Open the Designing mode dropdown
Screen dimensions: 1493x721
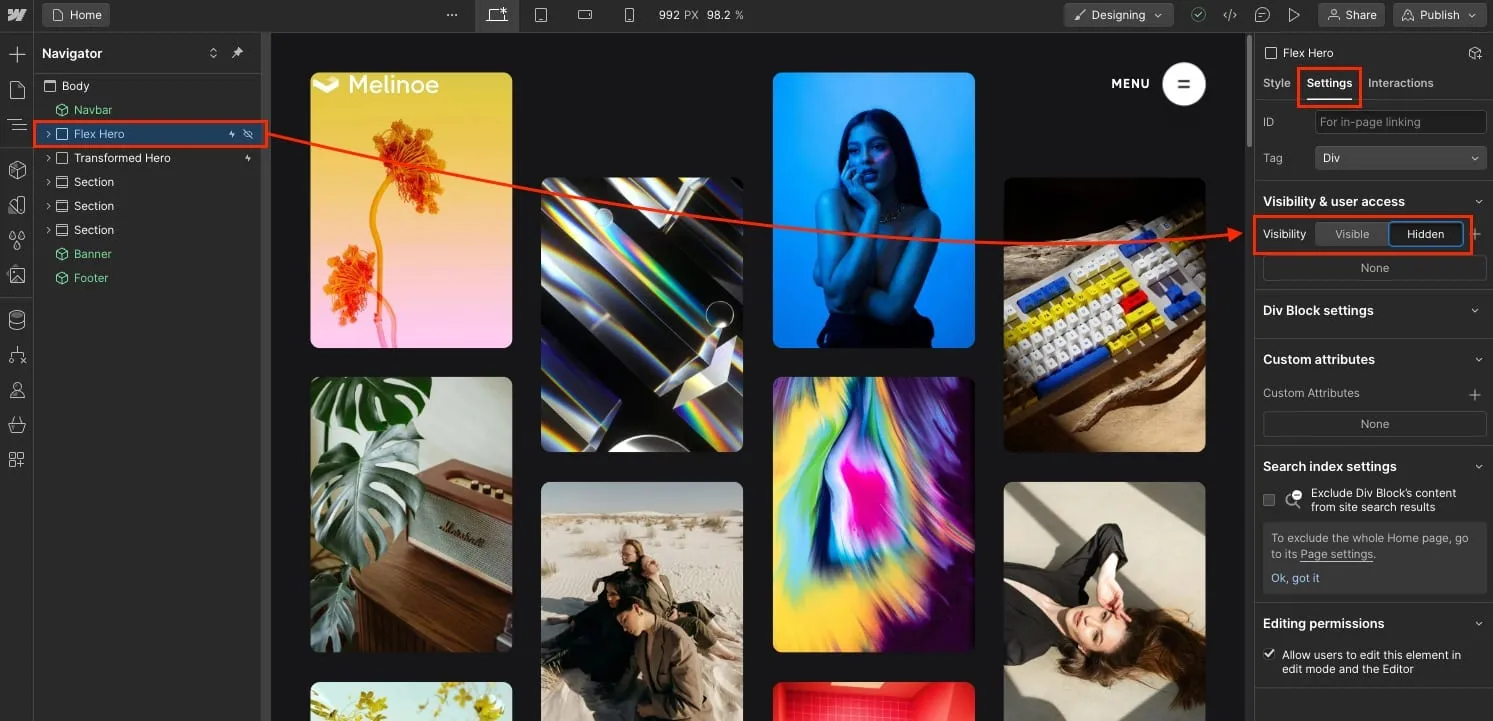coord(1118,15)
